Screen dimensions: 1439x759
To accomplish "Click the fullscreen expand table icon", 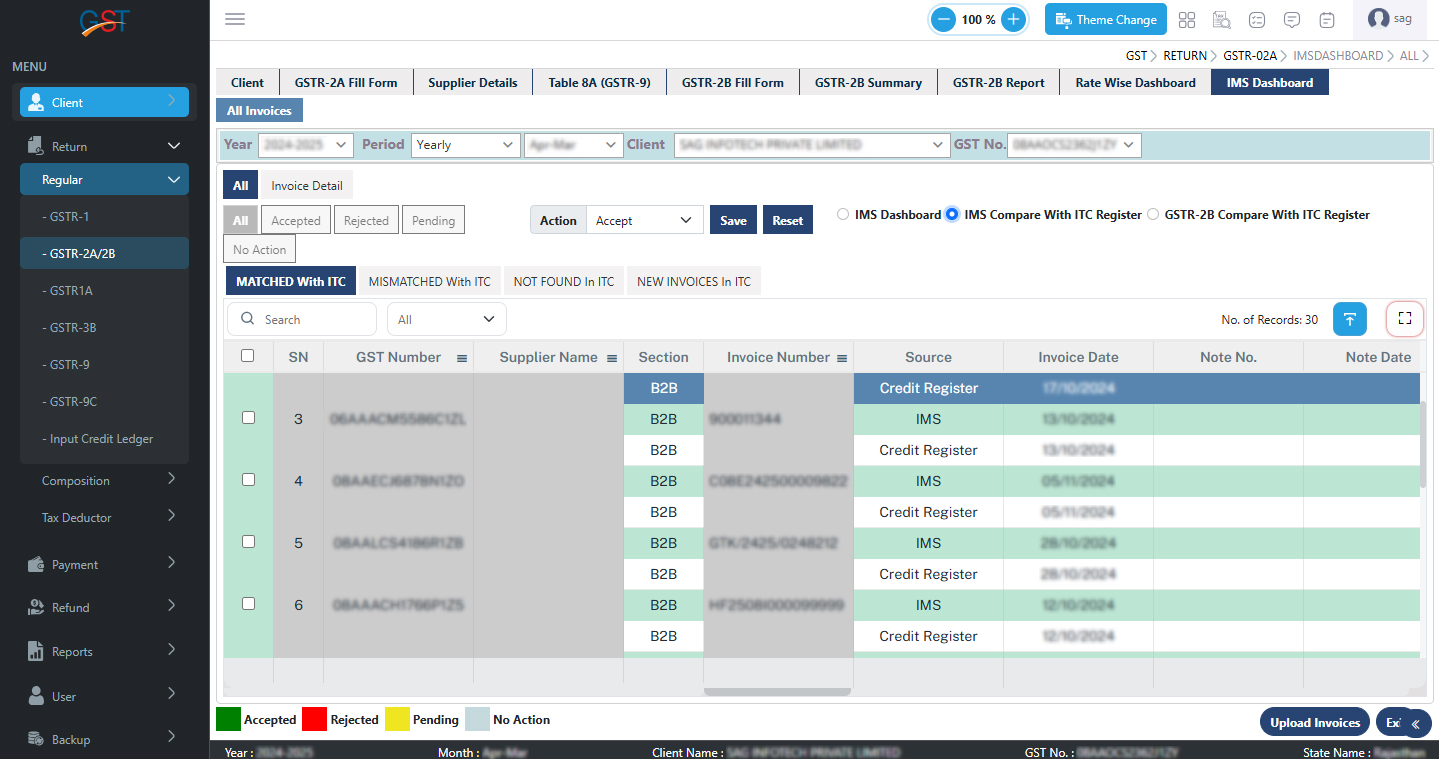I will pos(1404,319).
